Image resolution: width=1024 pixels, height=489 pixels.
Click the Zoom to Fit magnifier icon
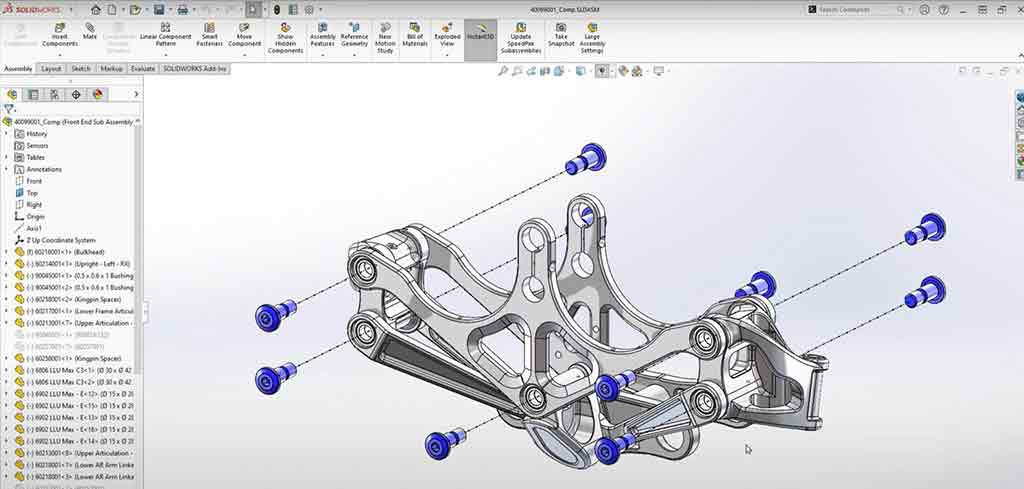click(x=503, y=71)
